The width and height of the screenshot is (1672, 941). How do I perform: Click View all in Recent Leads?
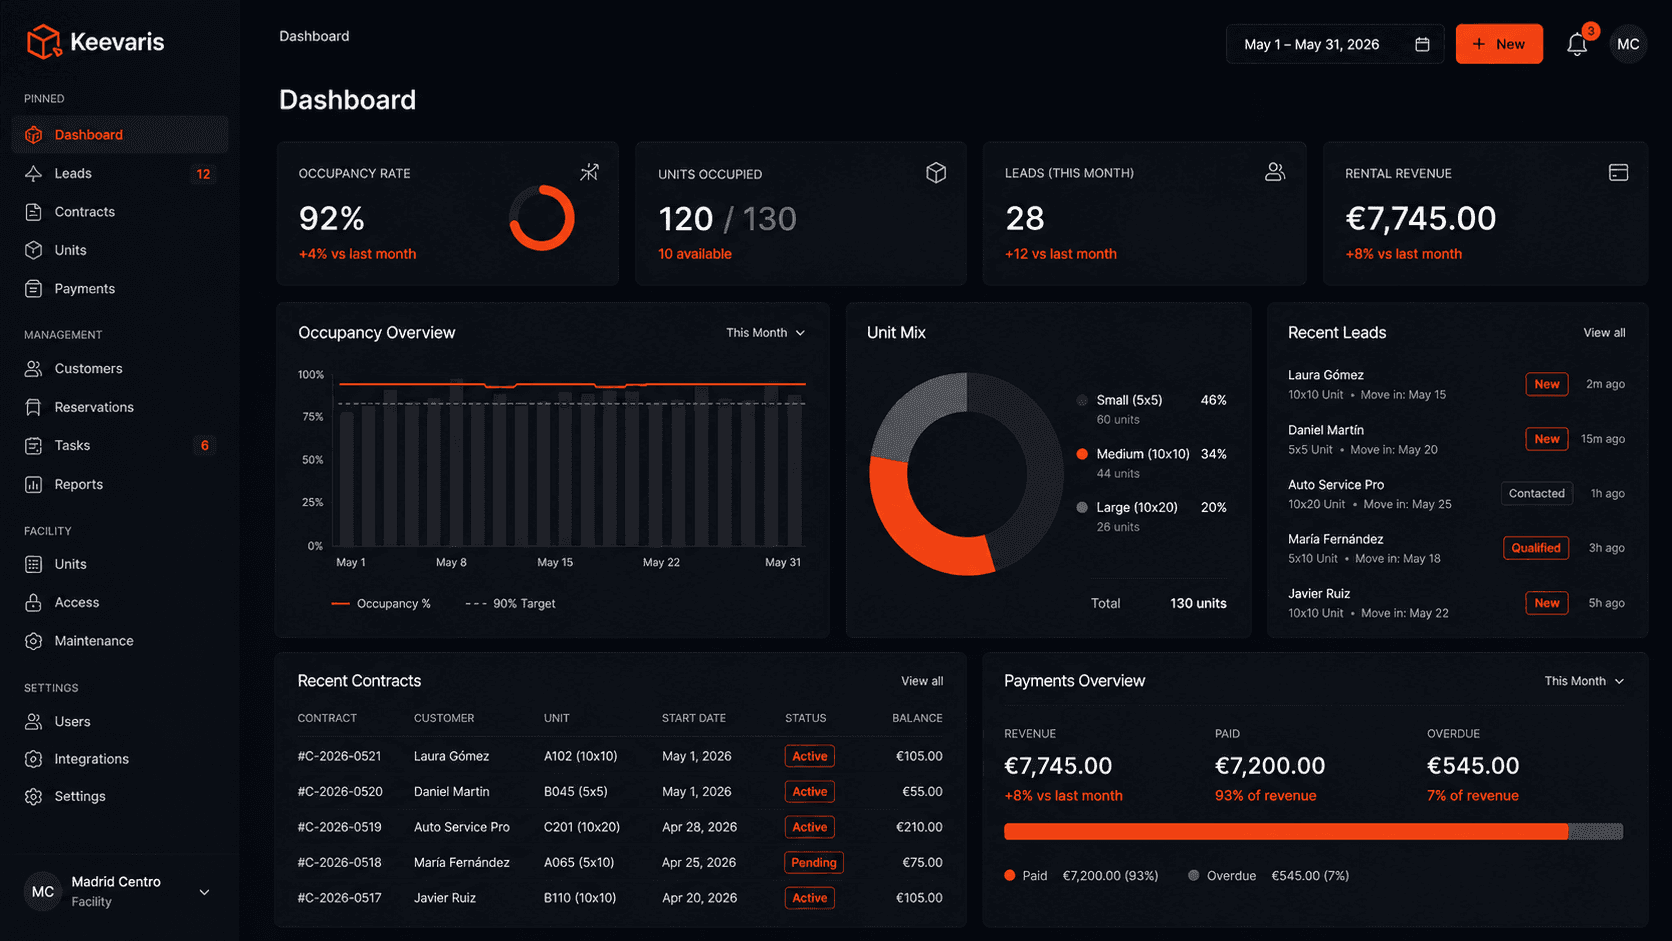(1604, 333)
